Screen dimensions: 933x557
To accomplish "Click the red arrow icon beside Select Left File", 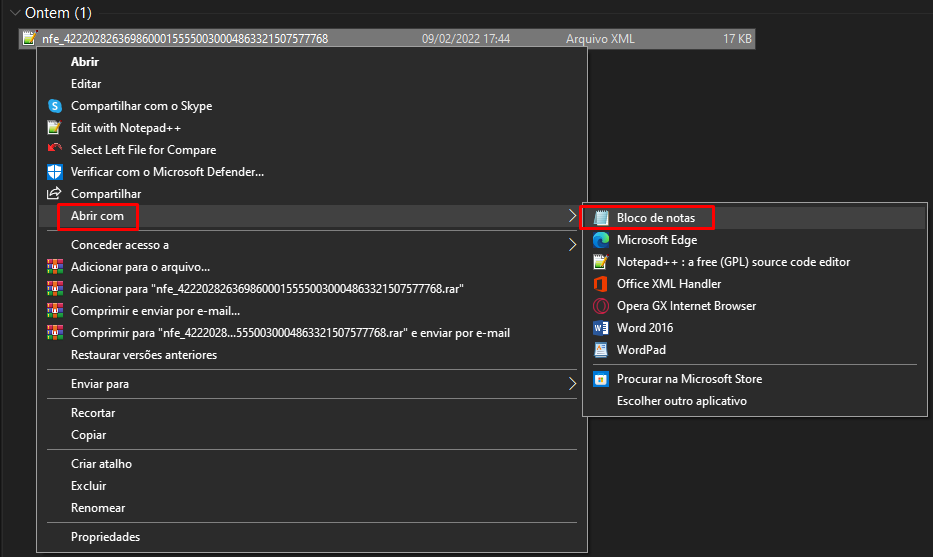I will click(55, 148).
